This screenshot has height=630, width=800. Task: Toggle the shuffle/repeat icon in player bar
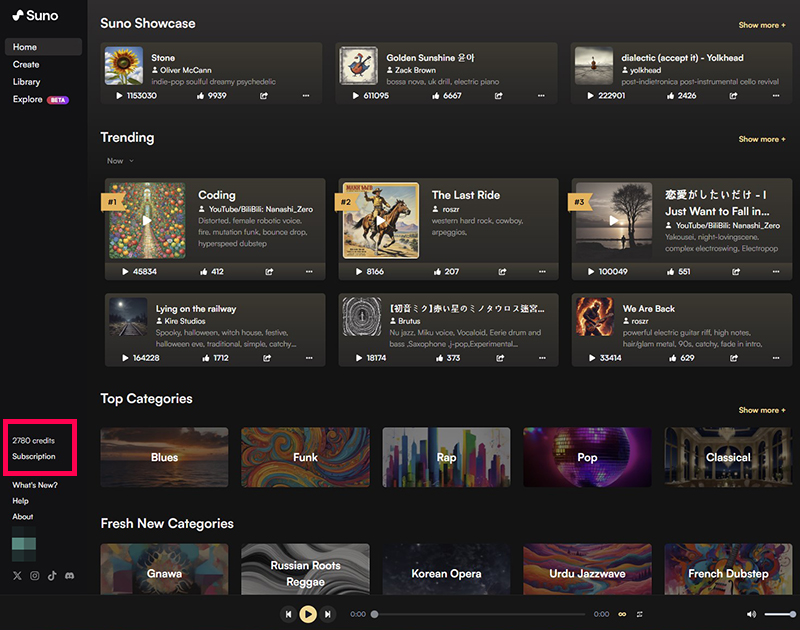coord(639,614)
